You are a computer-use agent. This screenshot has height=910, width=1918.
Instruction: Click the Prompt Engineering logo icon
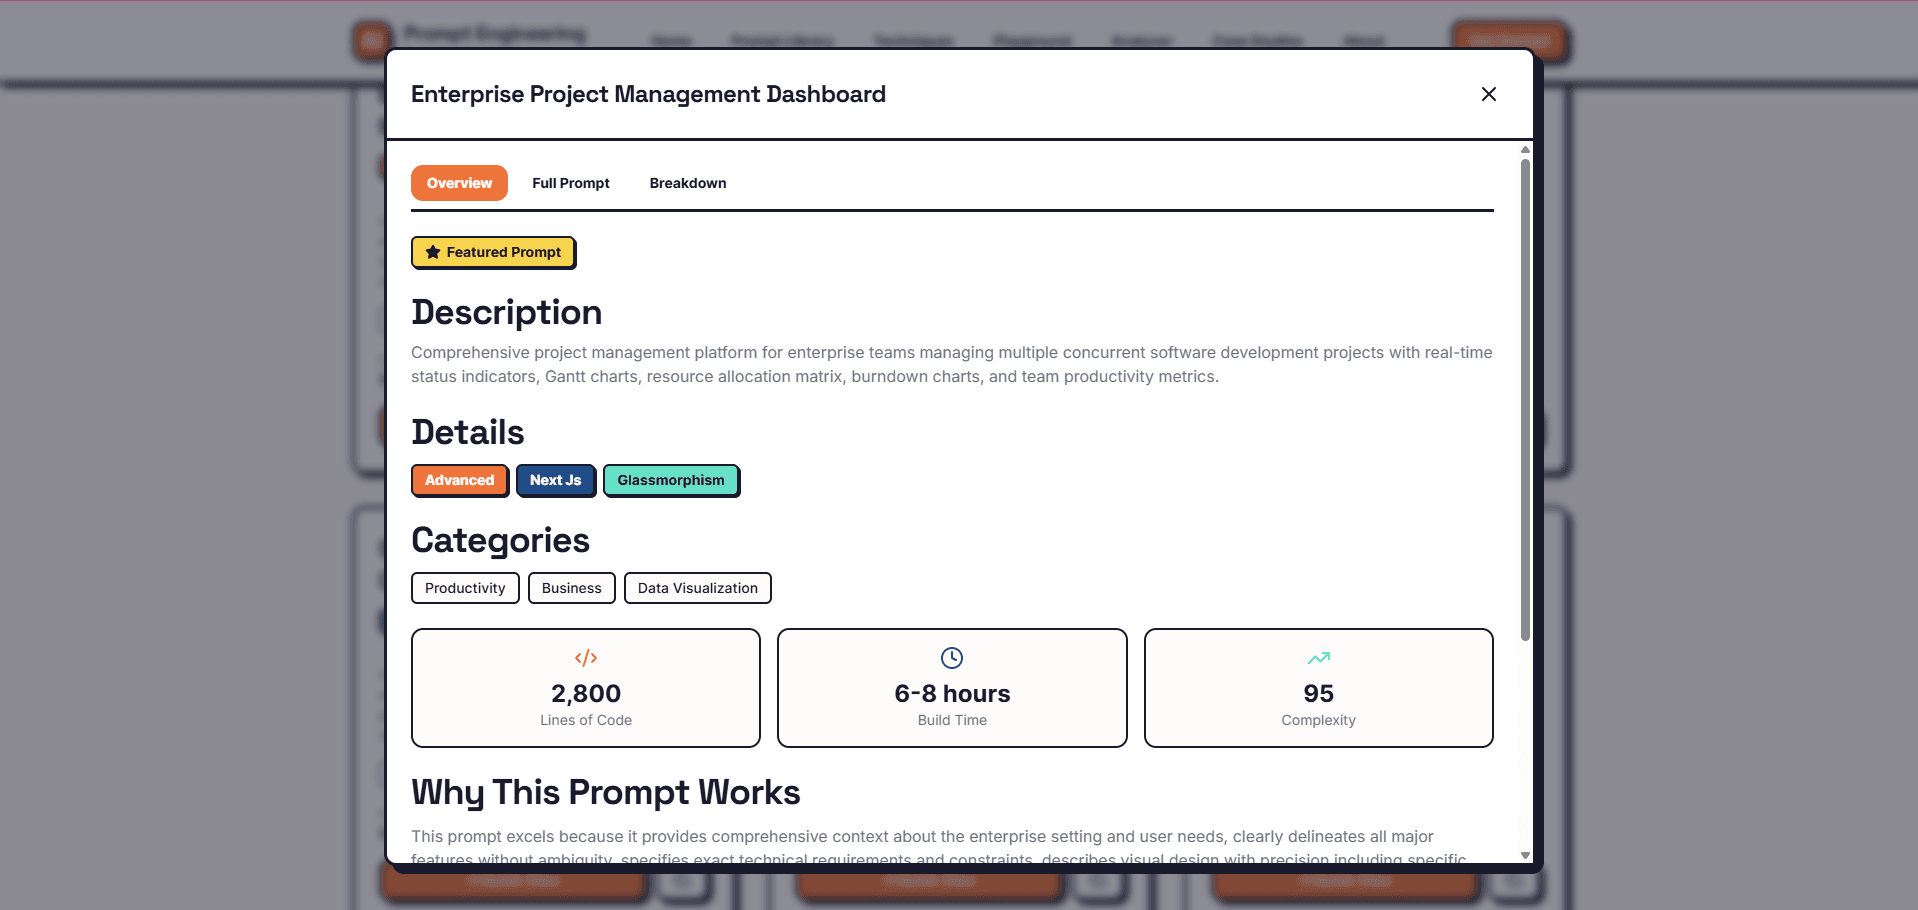coord(372,39)
